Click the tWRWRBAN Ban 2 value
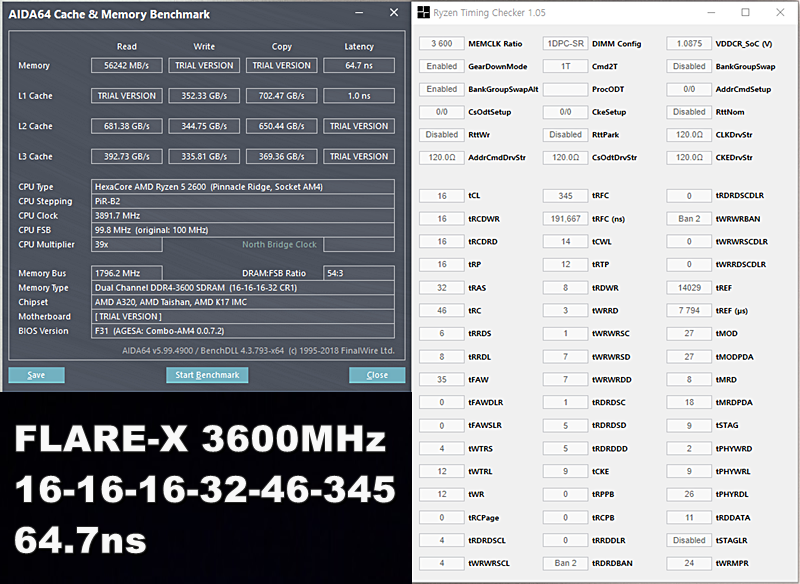Image resolution: width=800 pixels, height=584 pixels. click(x=689, y=219)
